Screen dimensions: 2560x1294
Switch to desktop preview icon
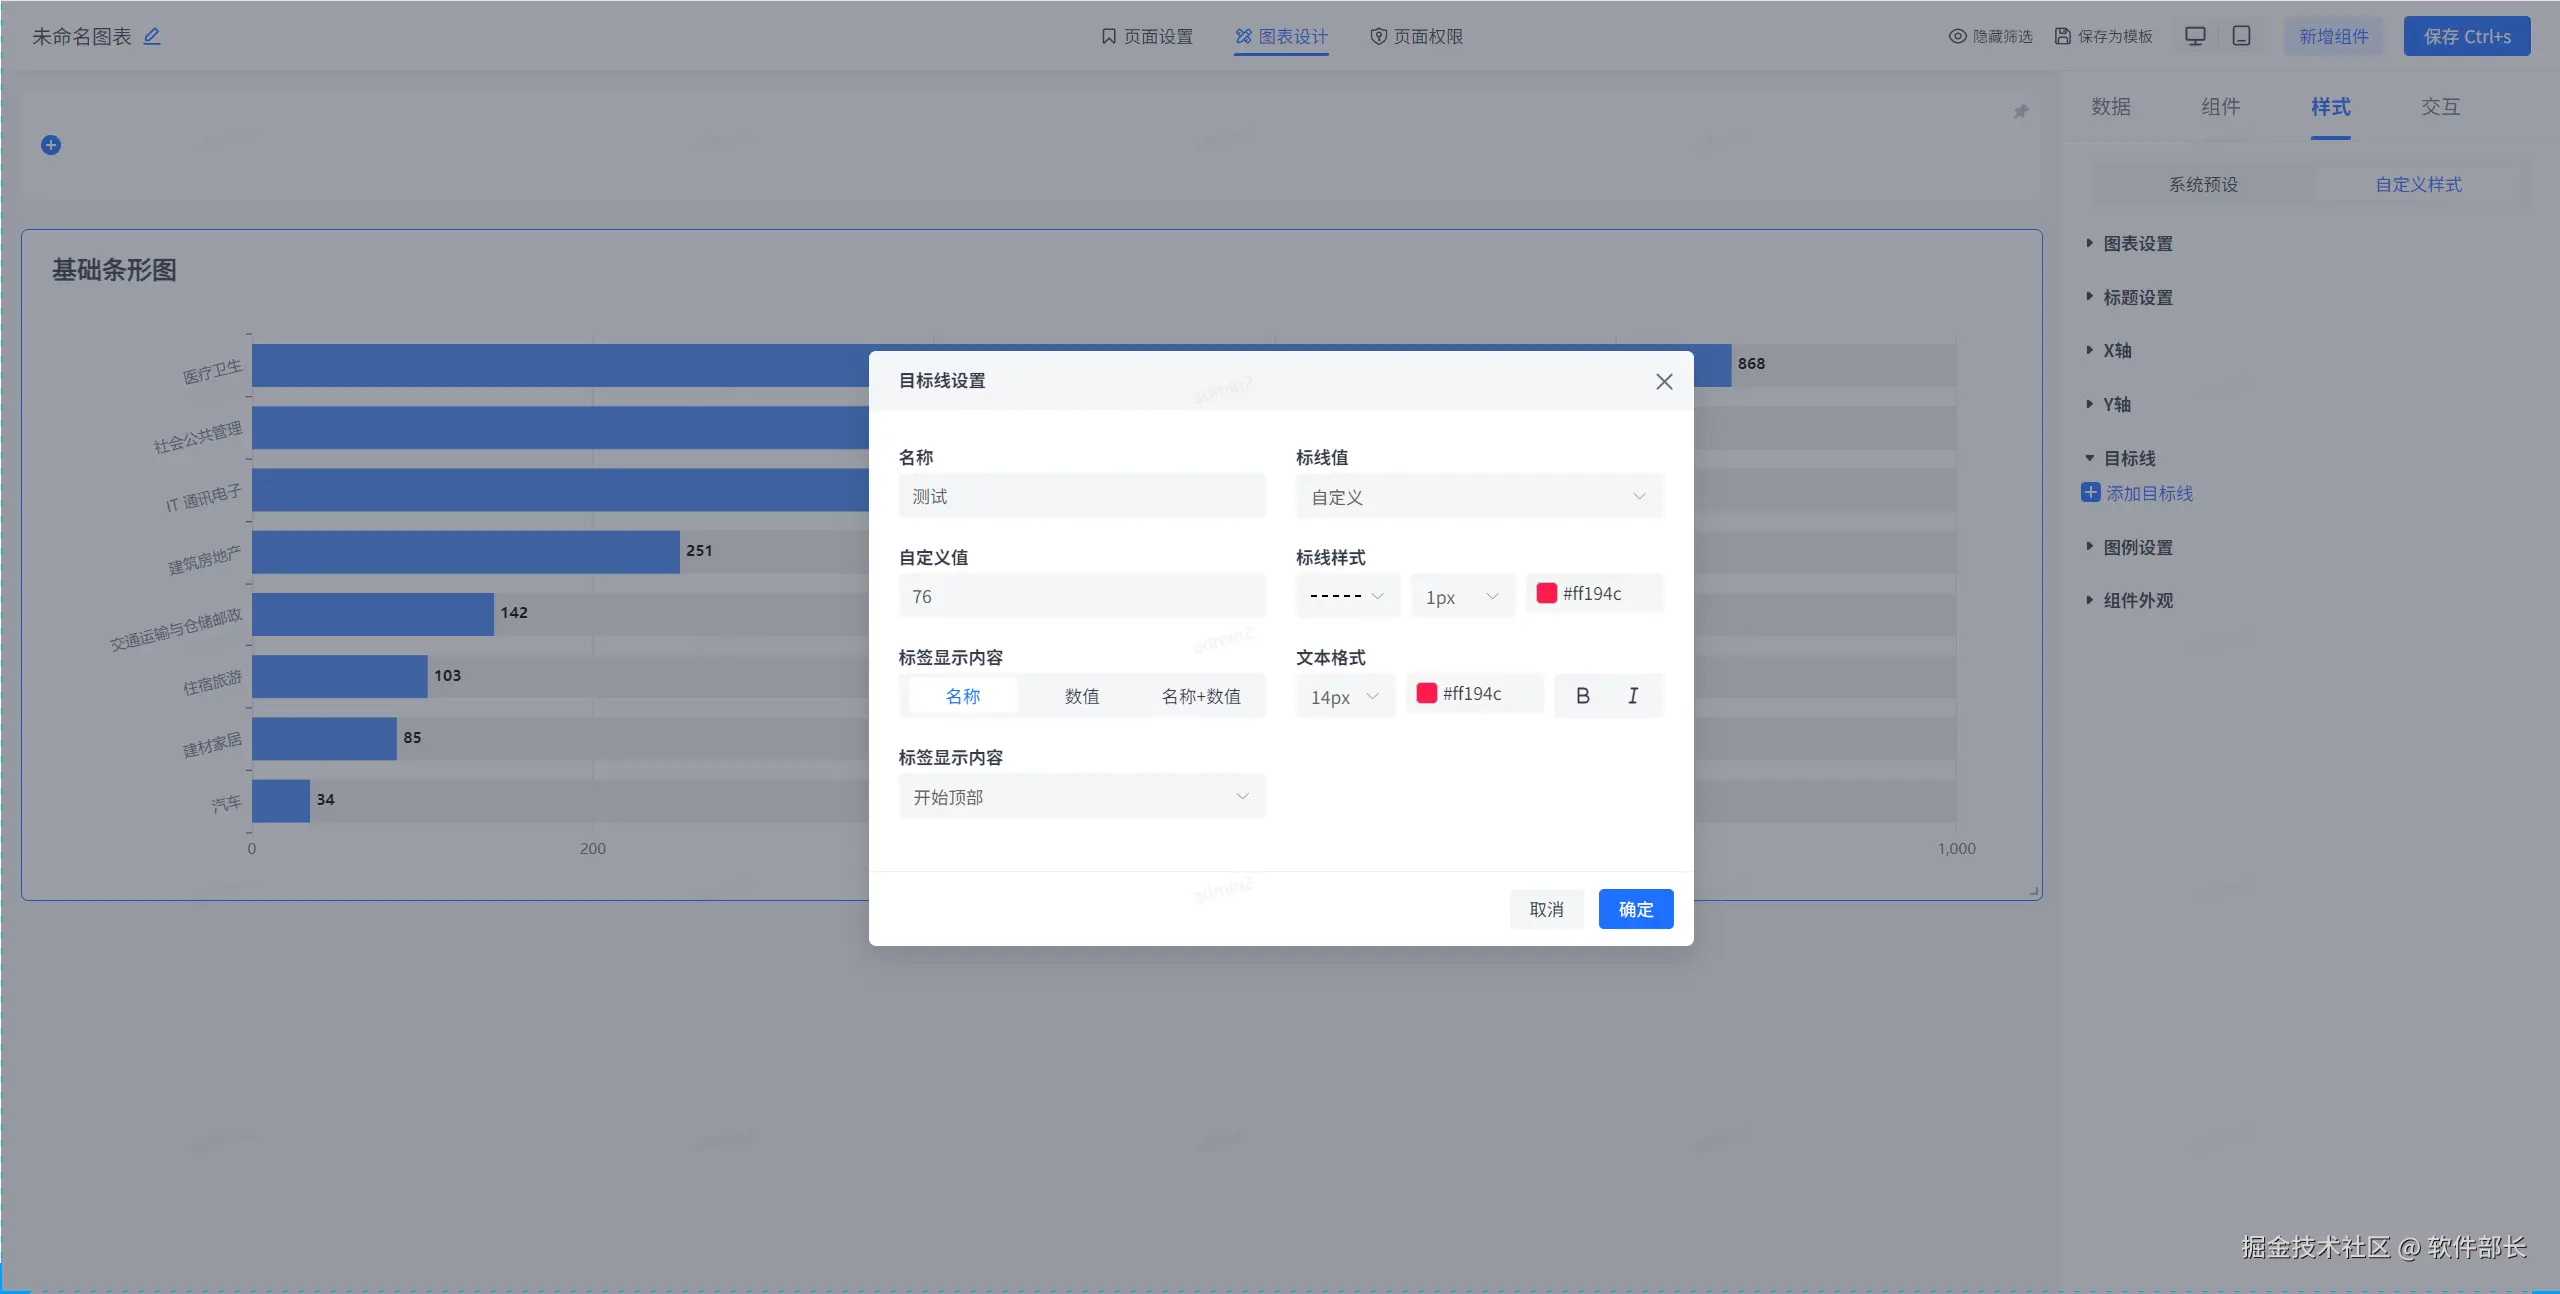(x=2195, y=36)
